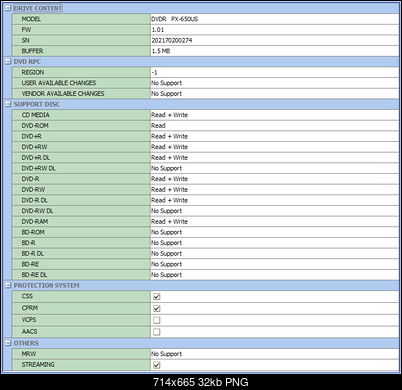
Task: Click buffer value 1.5 MB
Action: (161, 51)
